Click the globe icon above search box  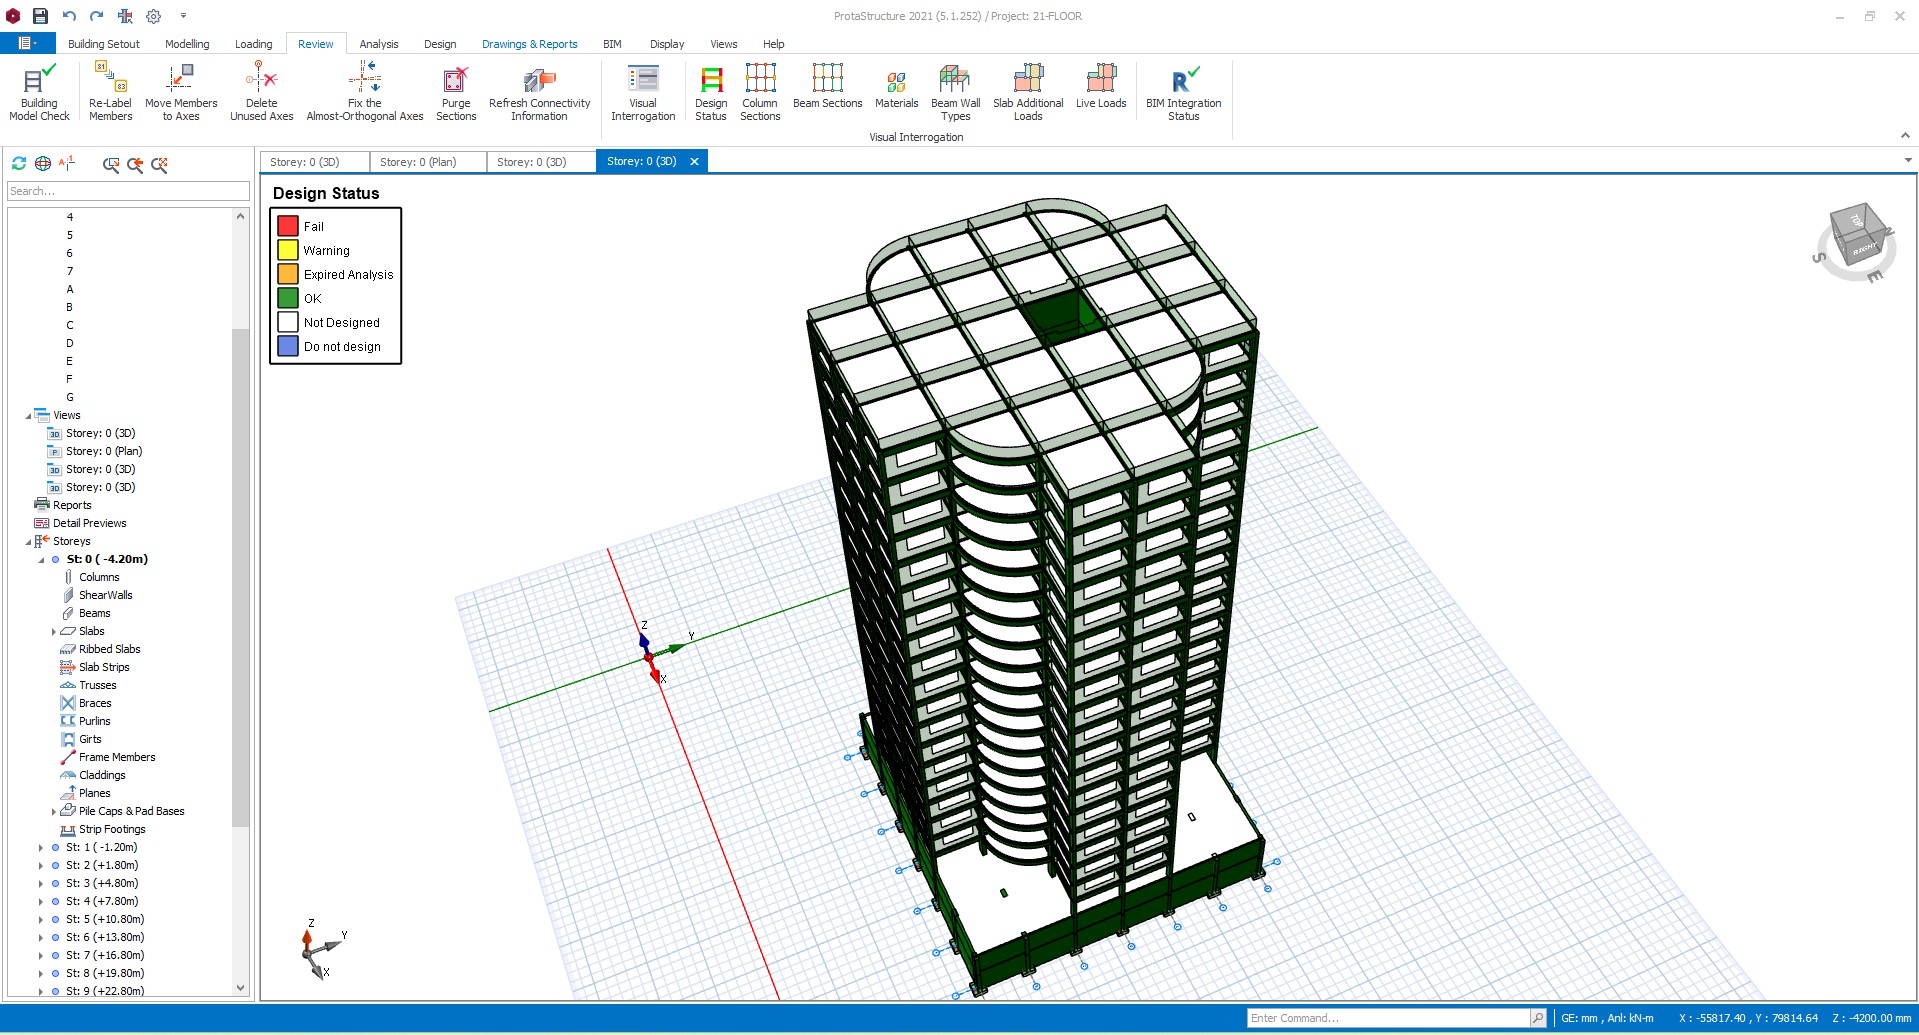(x=43, y=163)
